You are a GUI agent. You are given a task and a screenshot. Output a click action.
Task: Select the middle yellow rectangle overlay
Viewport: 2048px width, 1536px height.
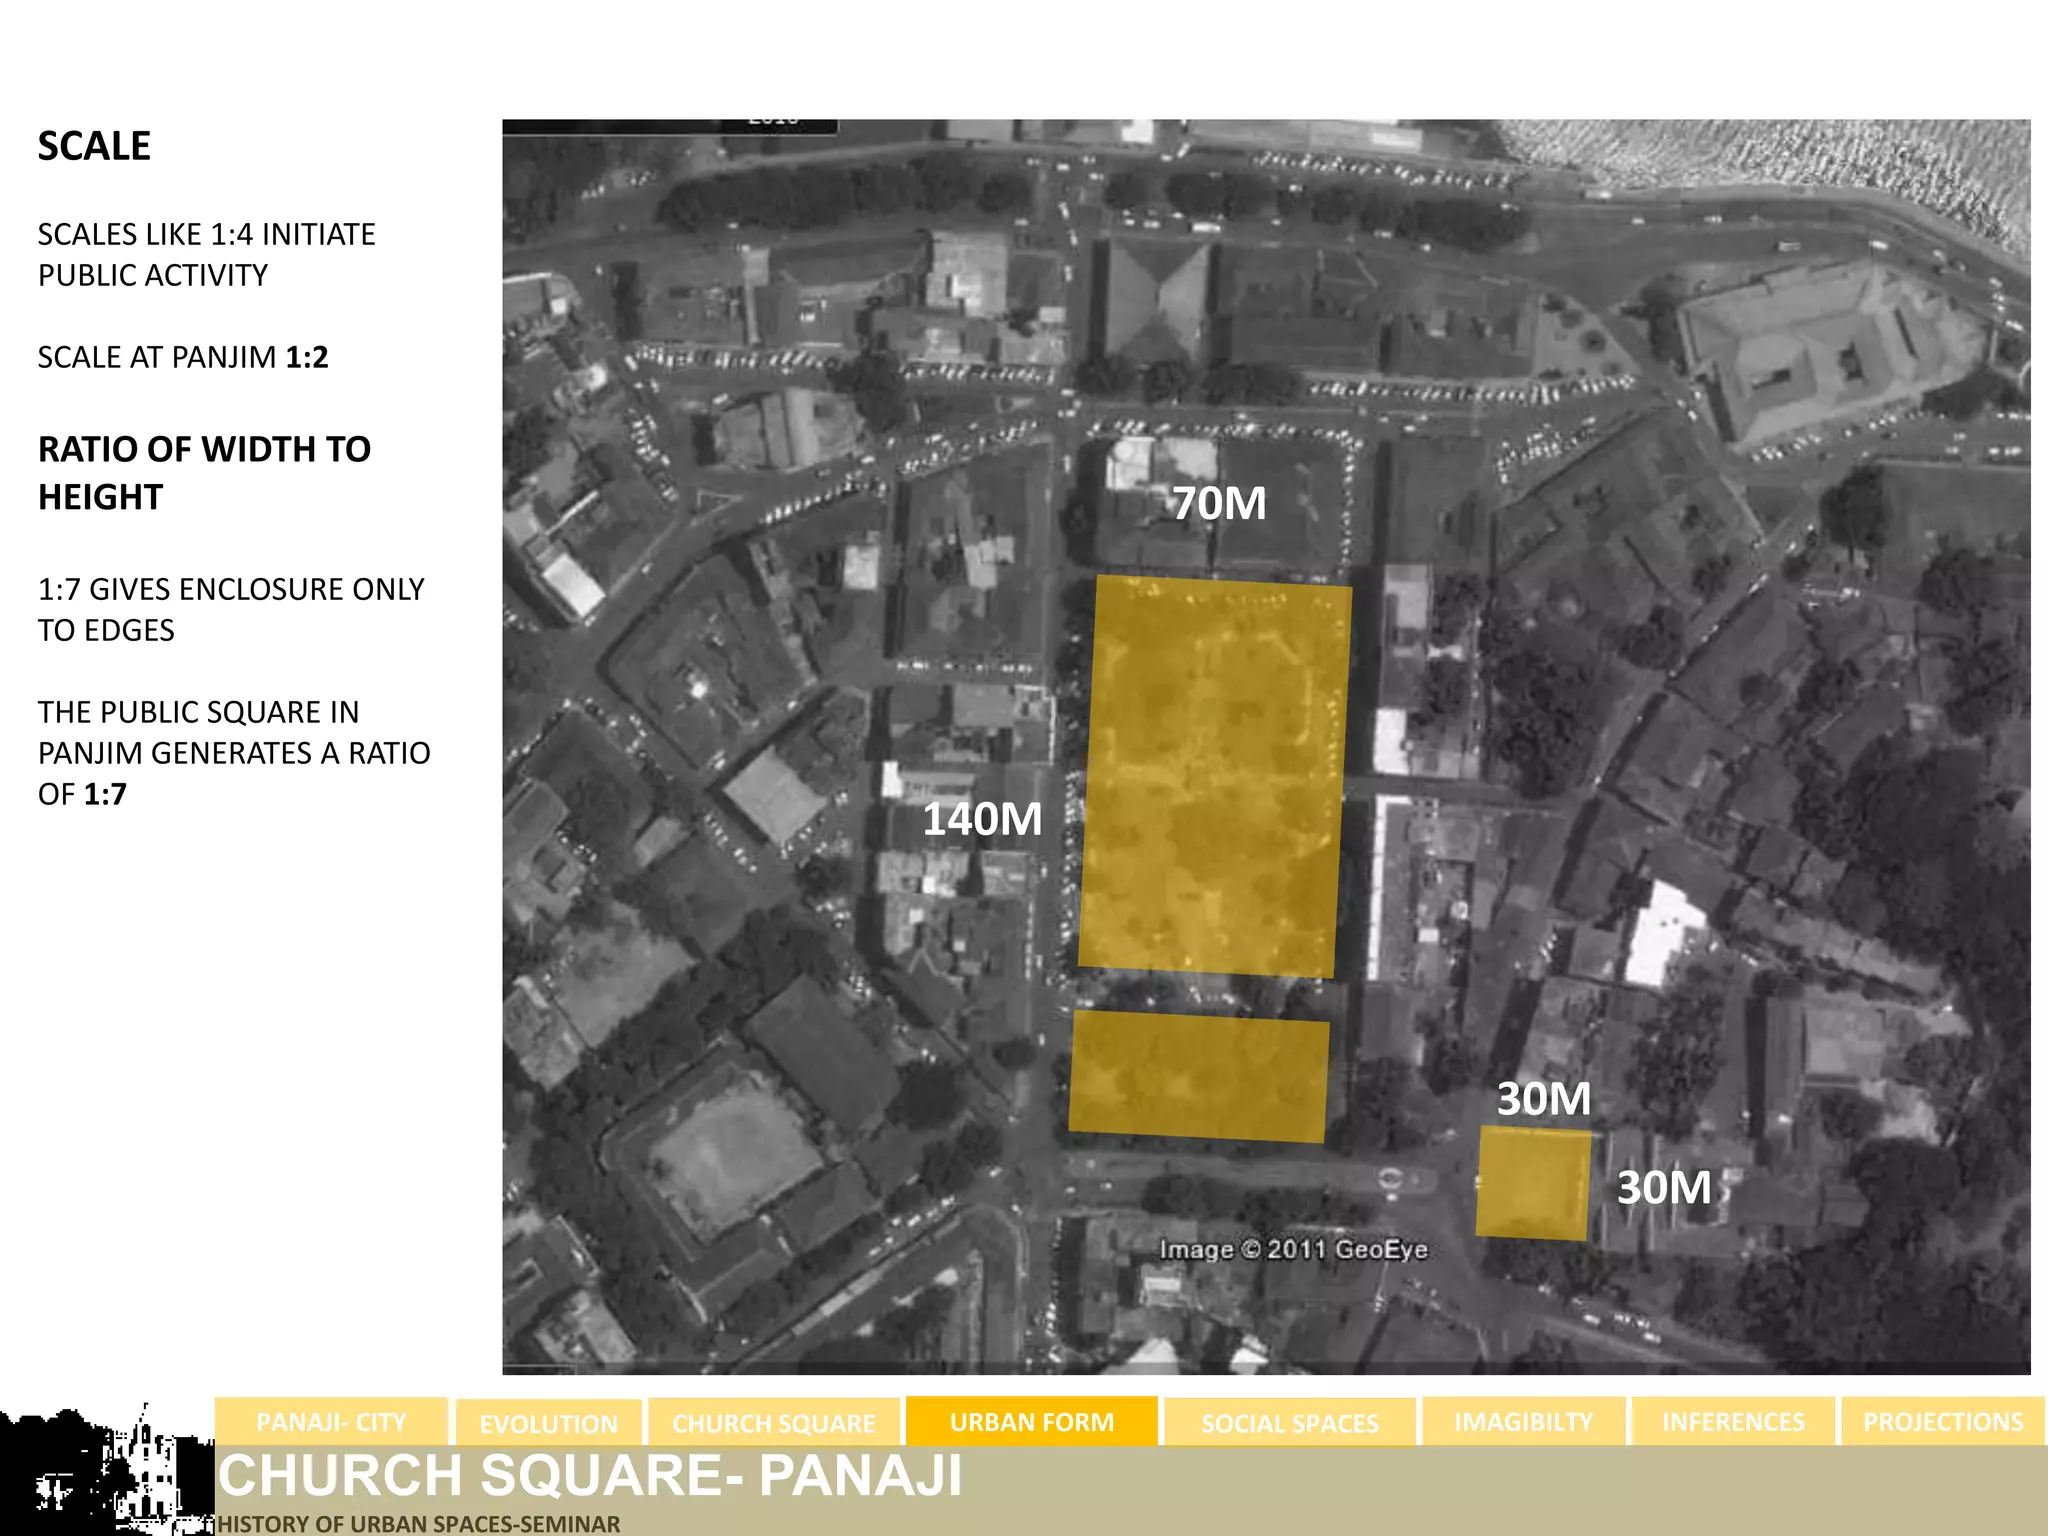click(x=1199, y=1076)
